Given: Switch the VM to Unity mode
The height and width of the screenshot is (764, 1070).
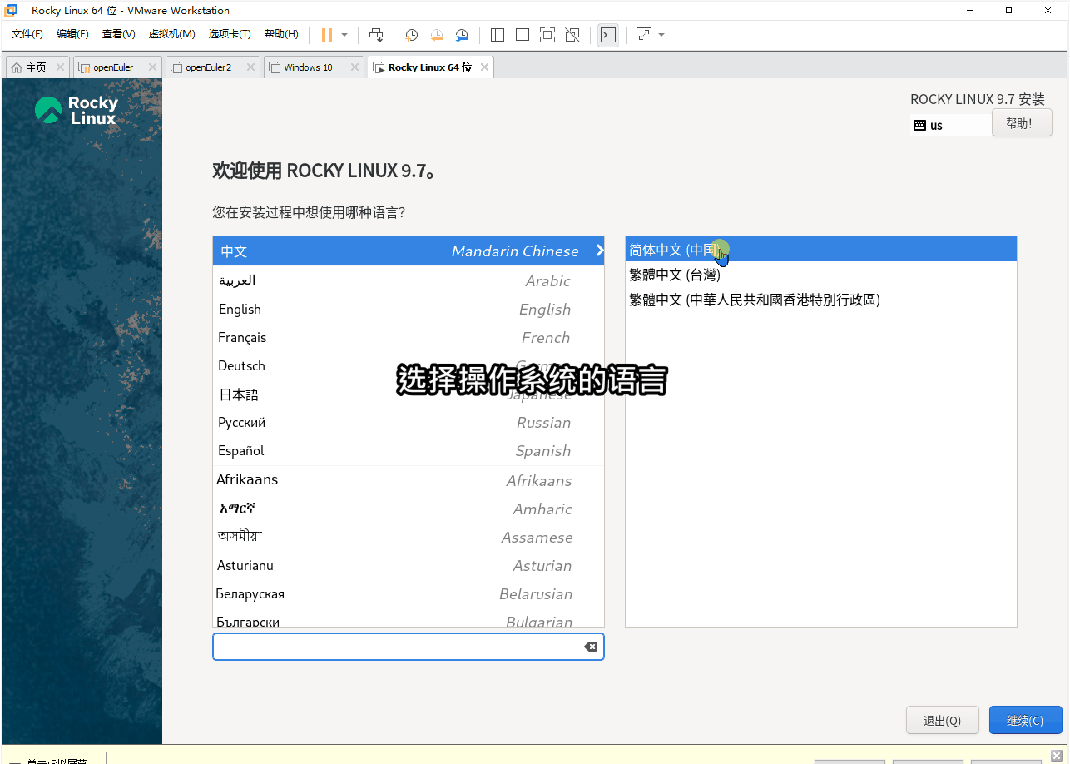Looking at the screenshot, I should (x=573, y=34).
